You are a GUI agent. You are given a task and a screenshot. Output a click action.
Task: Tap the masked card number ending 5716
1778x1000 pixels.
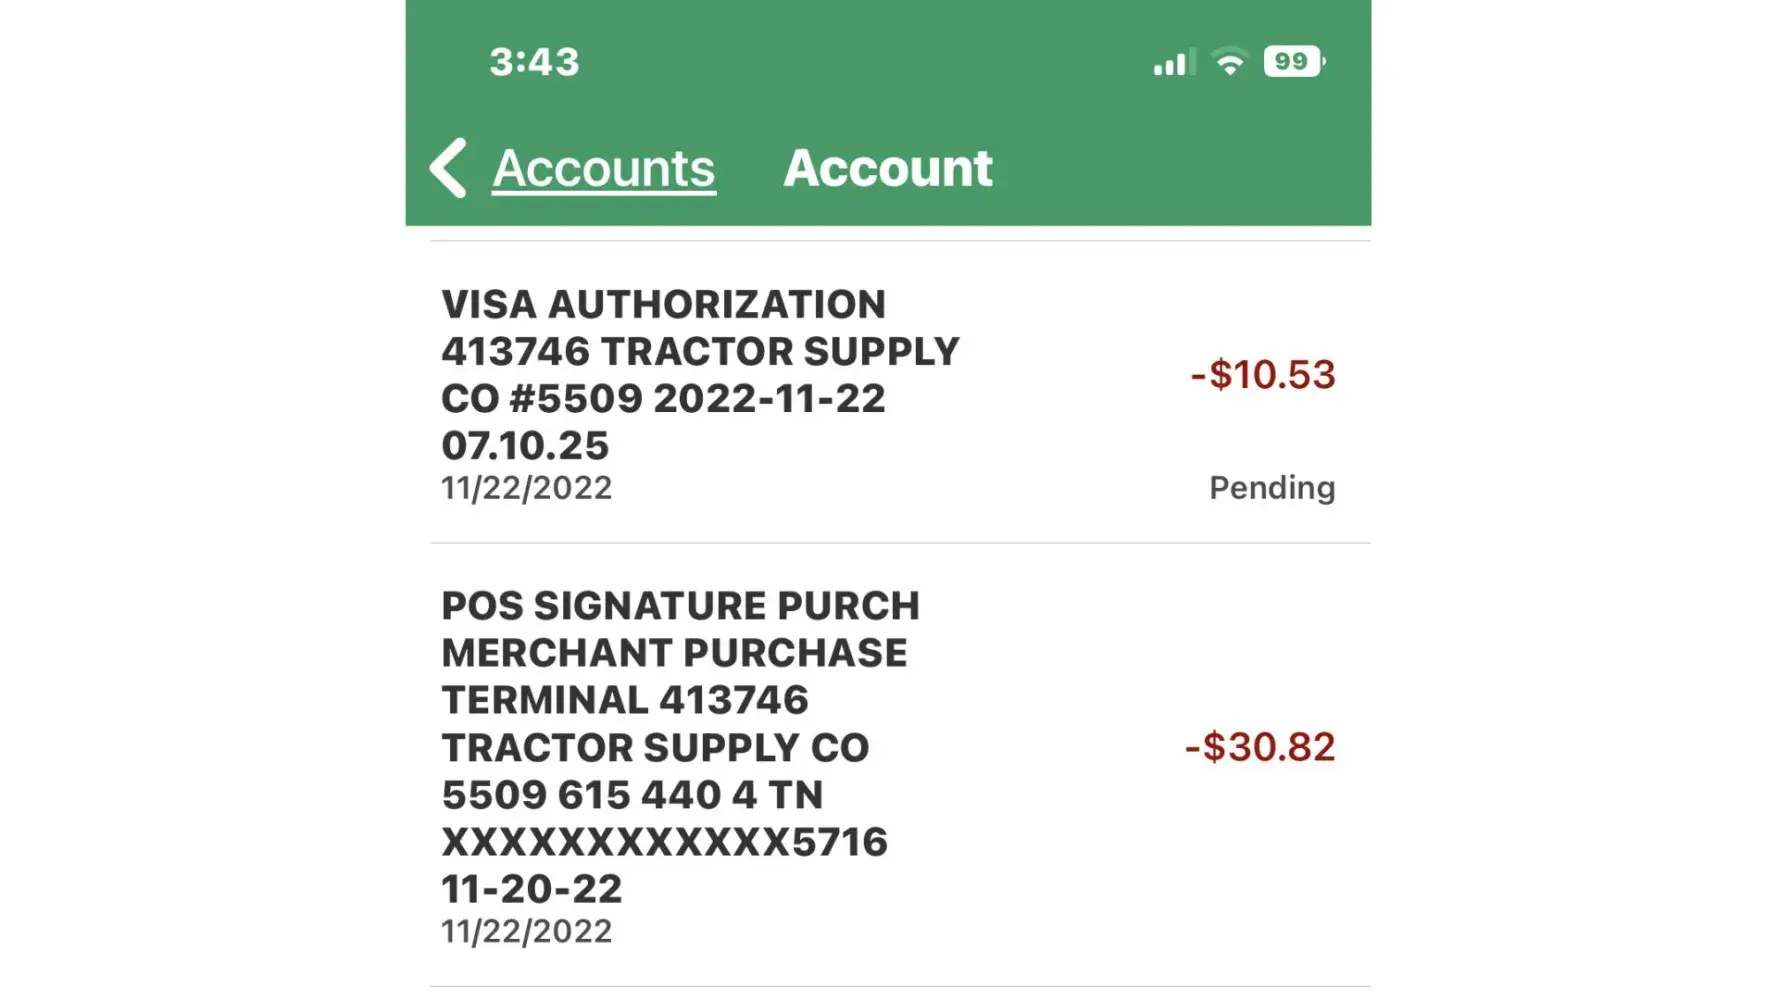[665, 842]
